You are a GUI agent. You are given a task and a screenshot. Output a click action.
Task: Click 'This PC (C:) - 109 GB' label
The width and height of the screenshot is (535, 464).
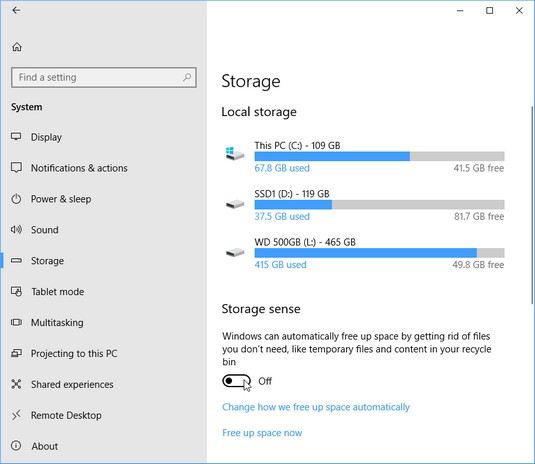pos(298,146)
